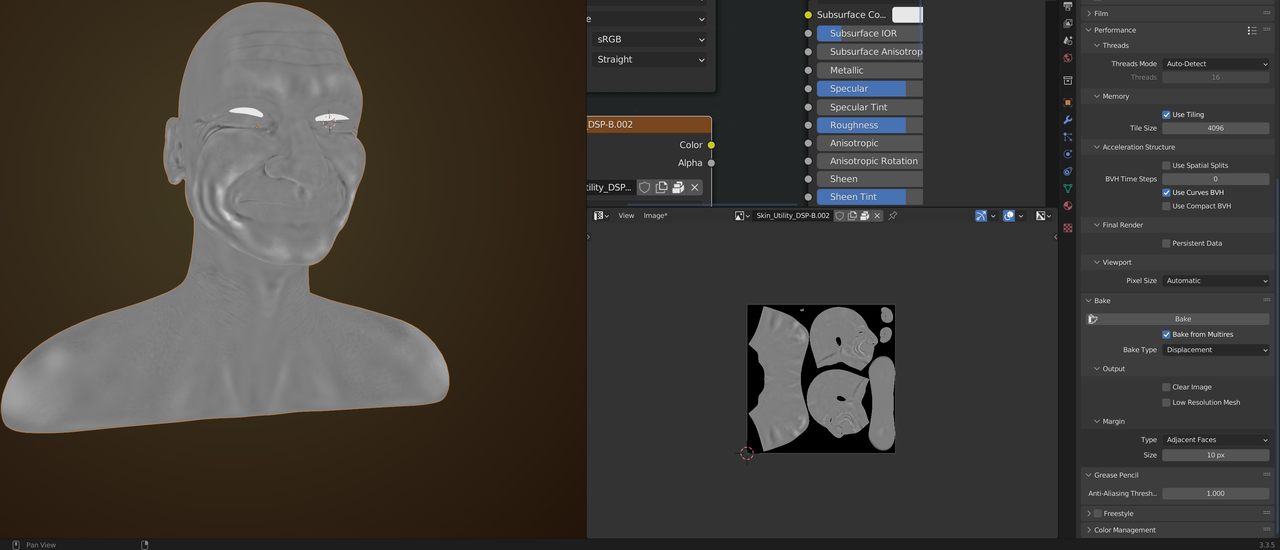Image resolution: width=1280 pixels, height=550 pixels.
Task: Click the image editor type selector icon
Action: (x=601, y=216)
